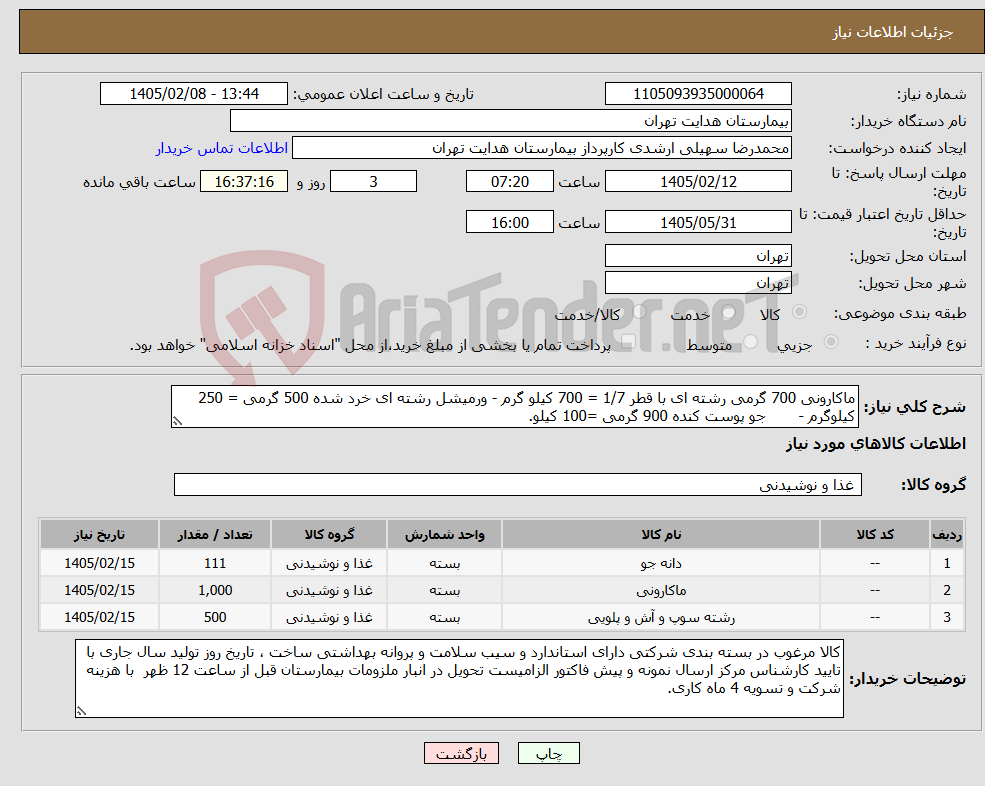Click the واحد شمارش column header
The width and height of the screenshot is (985, 786).
(444, 534)
